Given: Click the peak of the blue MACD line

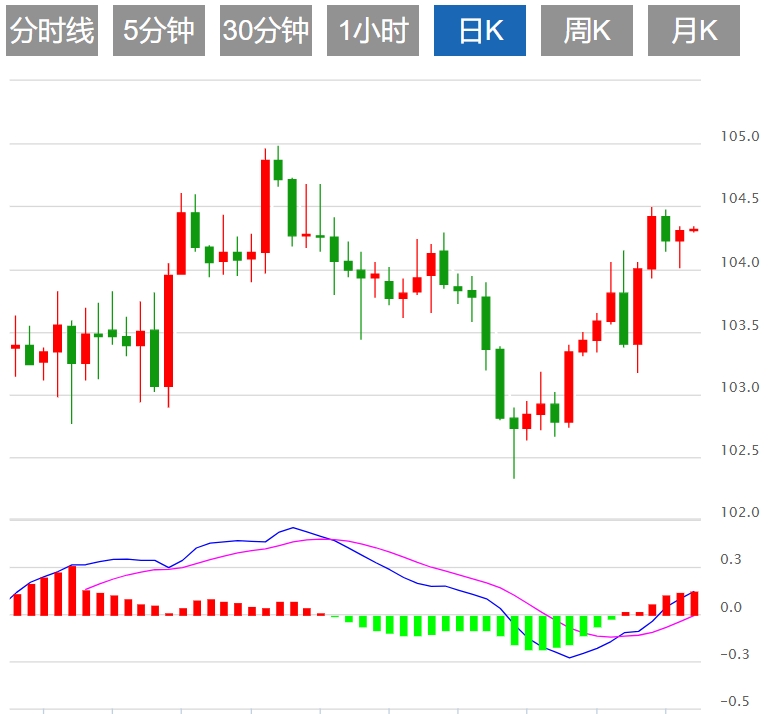Looking at the screenshot, I should 292,528.
